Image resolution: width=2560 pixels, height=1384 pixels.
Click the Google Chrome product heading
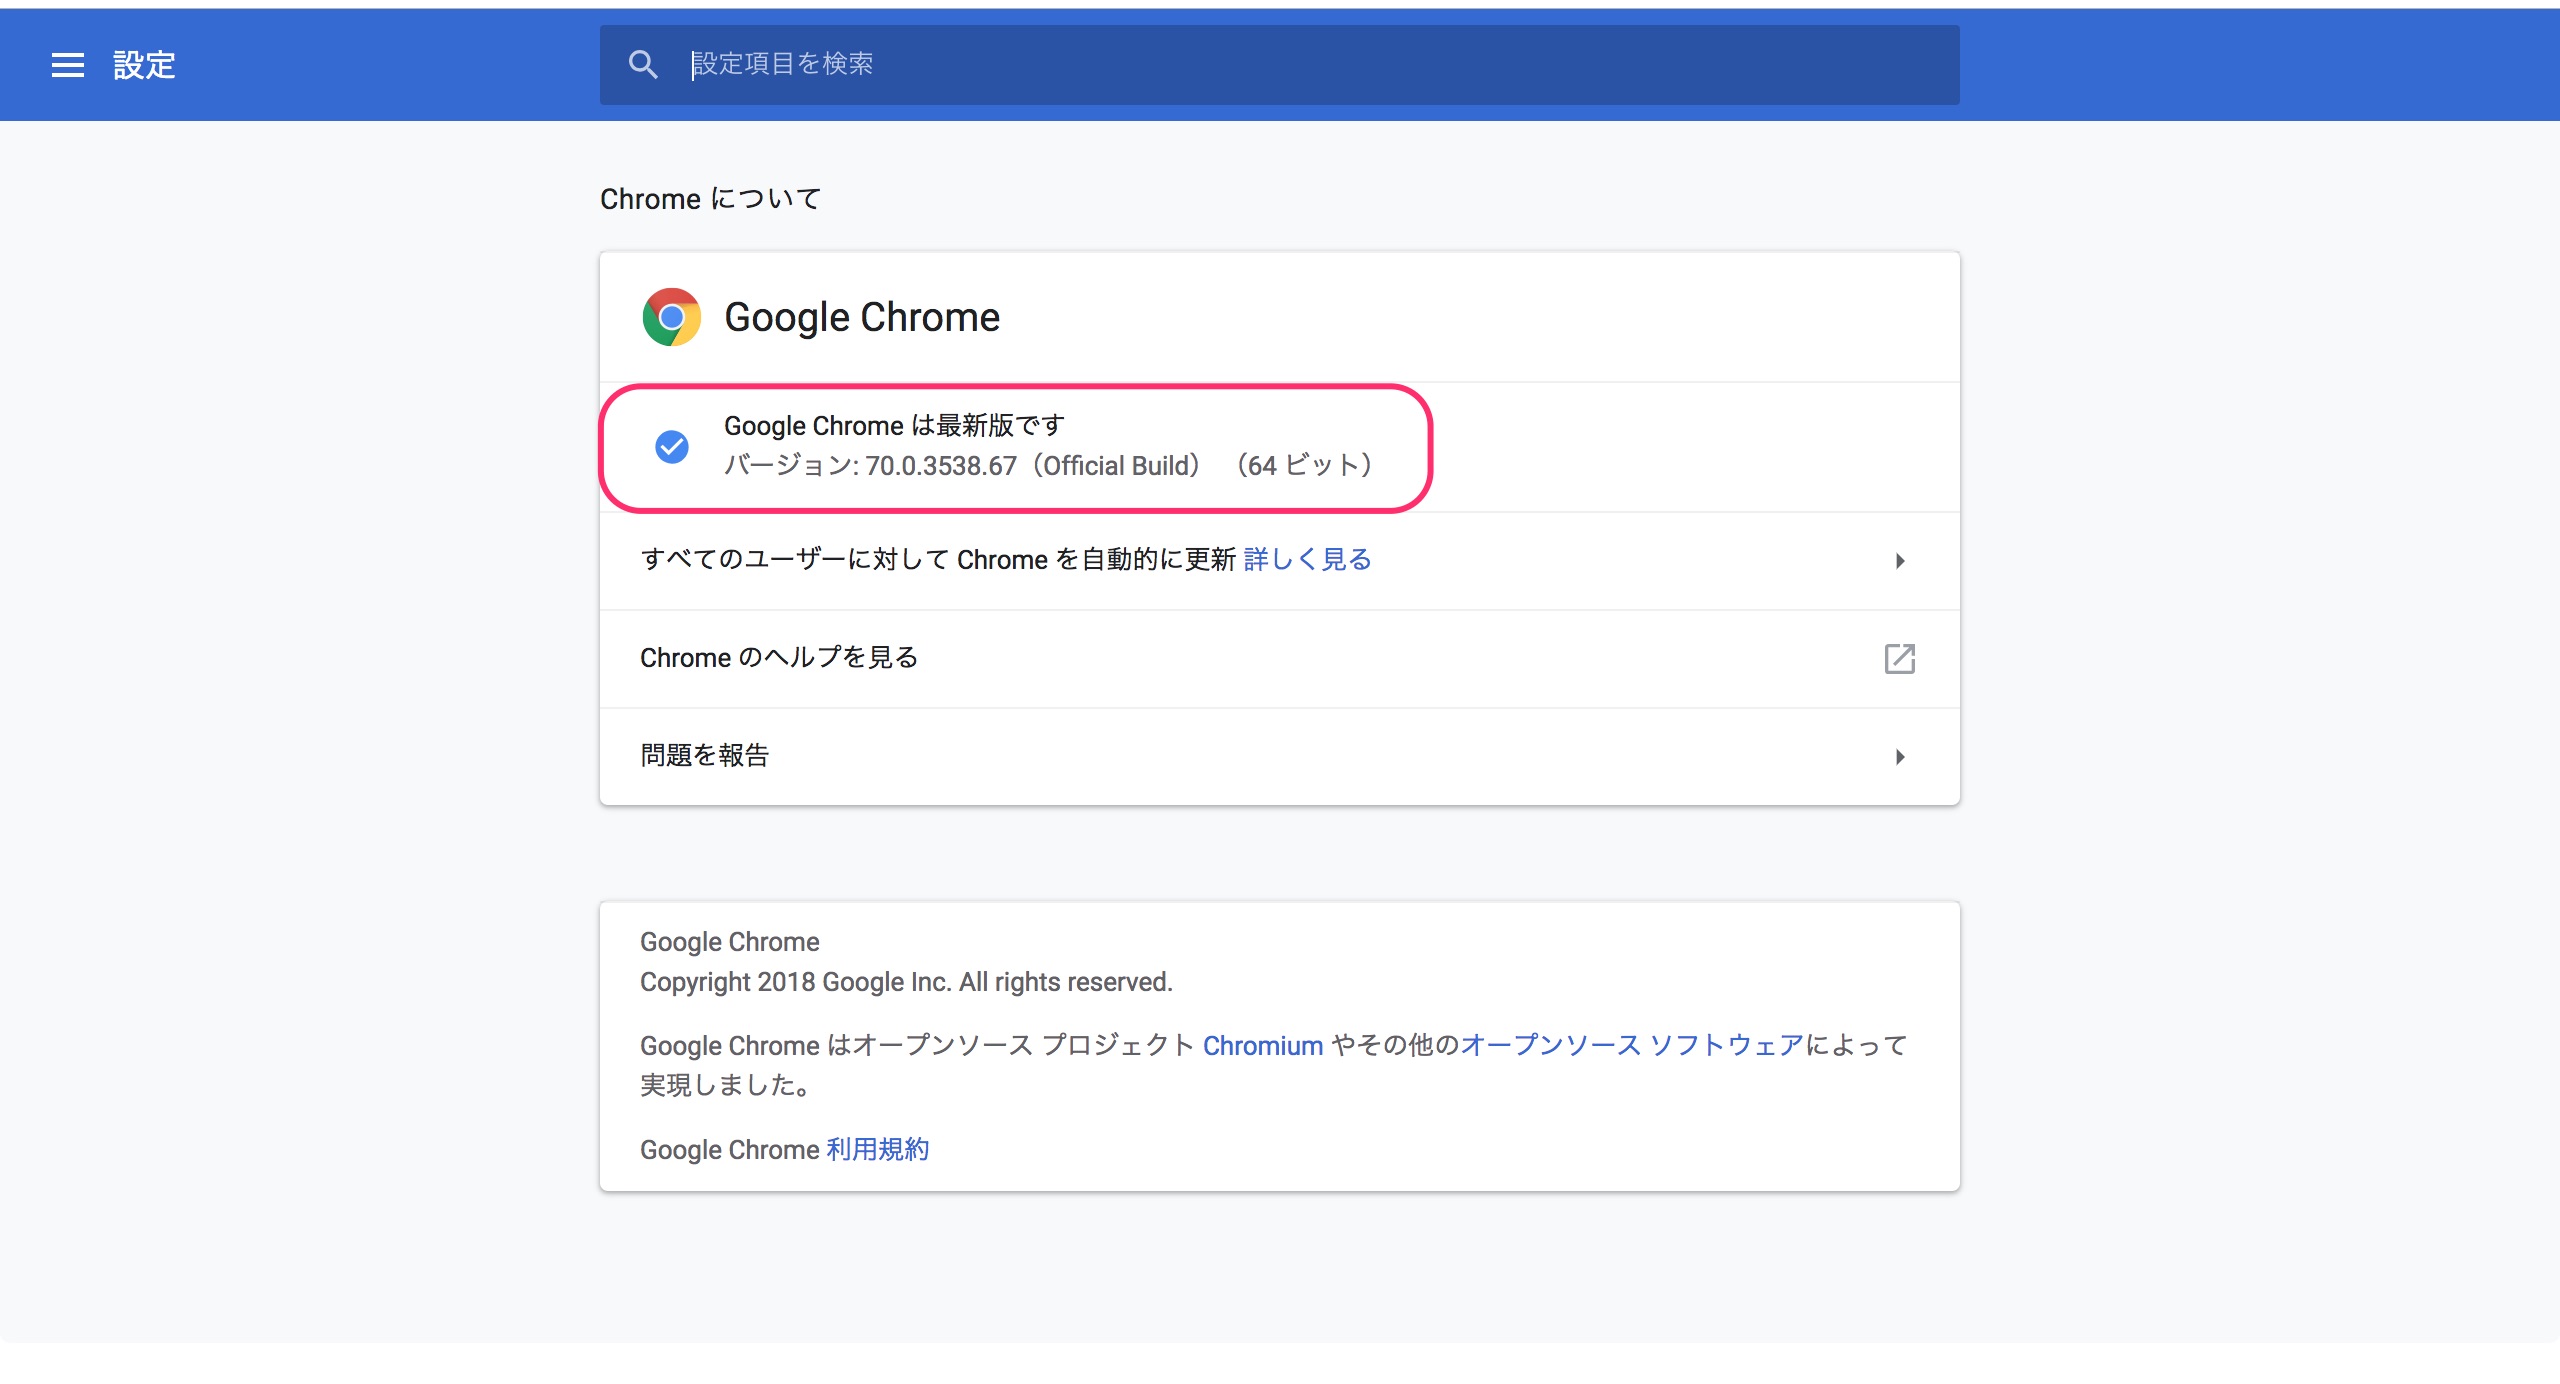[x=861, y=317]
